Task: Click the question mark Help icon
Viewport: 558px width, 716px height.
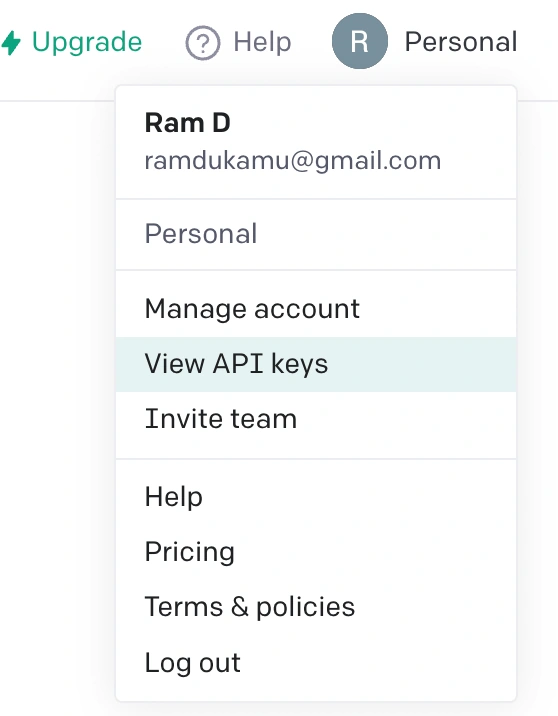Action: [x=203, y=43]
